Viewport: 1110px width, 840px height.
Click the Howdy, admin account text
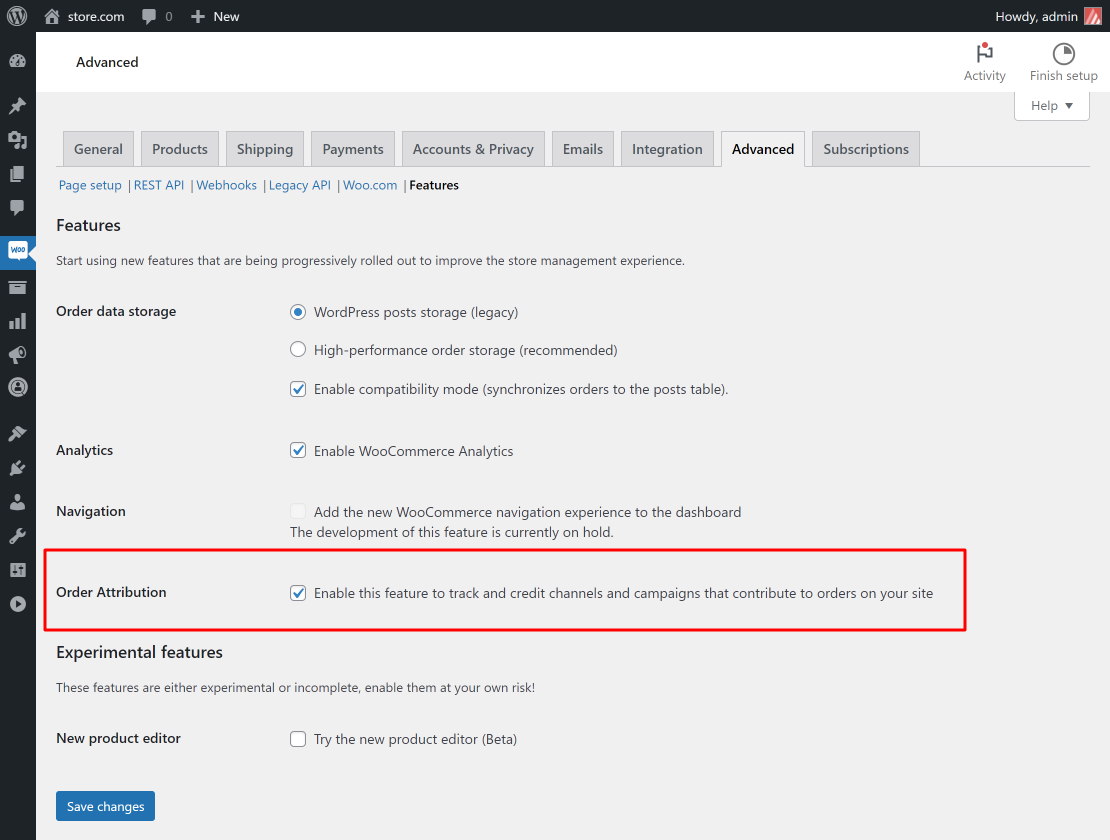1036,16
